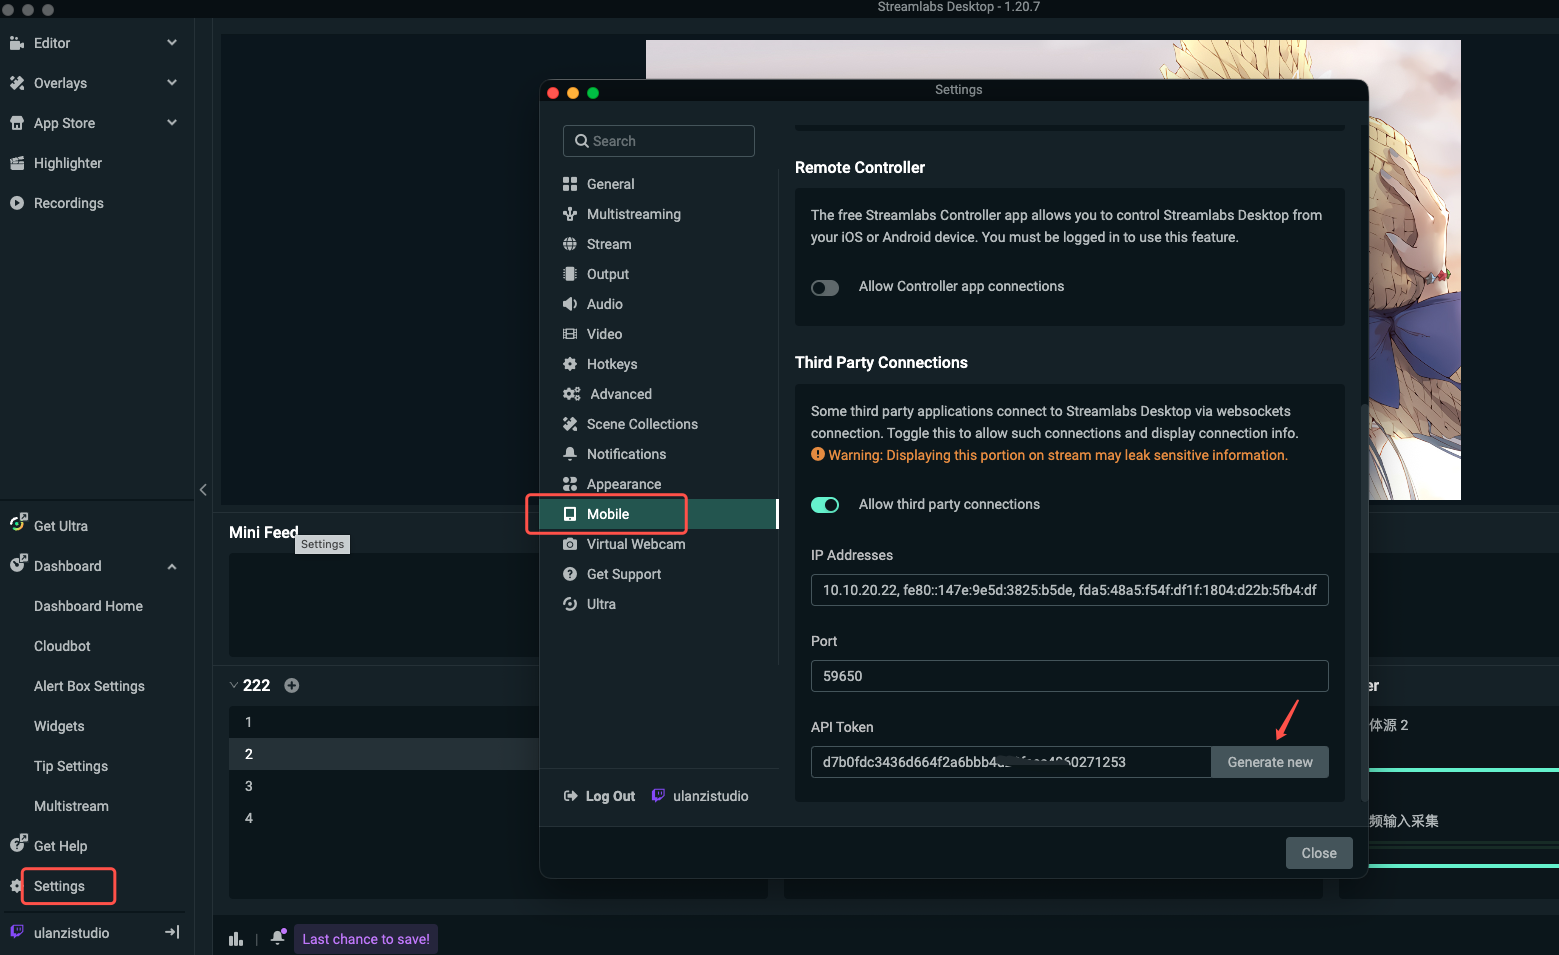Click the API Token field
Screen dimensions: 1559x955
1011,762
